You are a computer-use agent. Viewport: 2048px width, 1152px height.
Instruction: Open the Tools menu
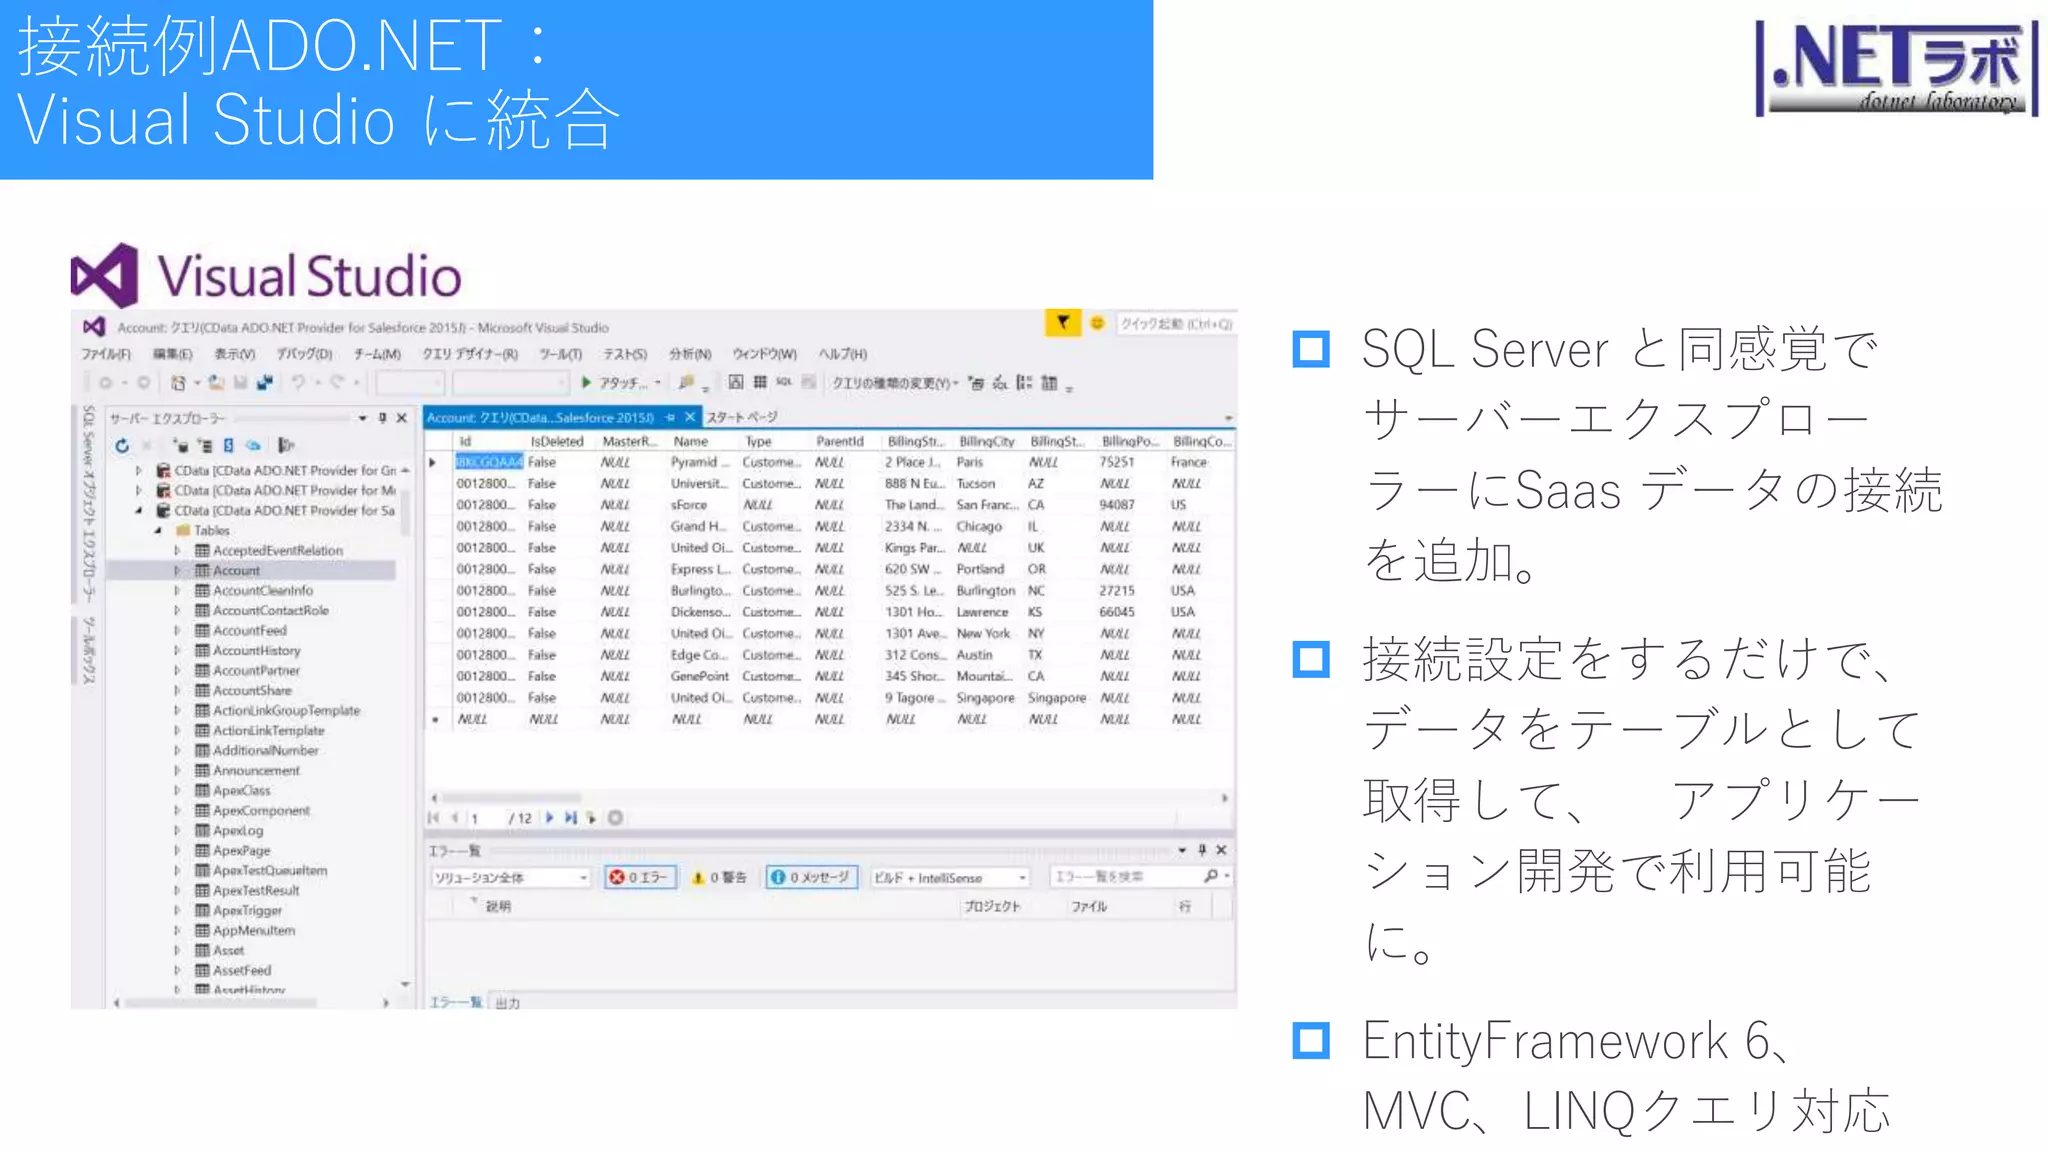pos(561,354)
